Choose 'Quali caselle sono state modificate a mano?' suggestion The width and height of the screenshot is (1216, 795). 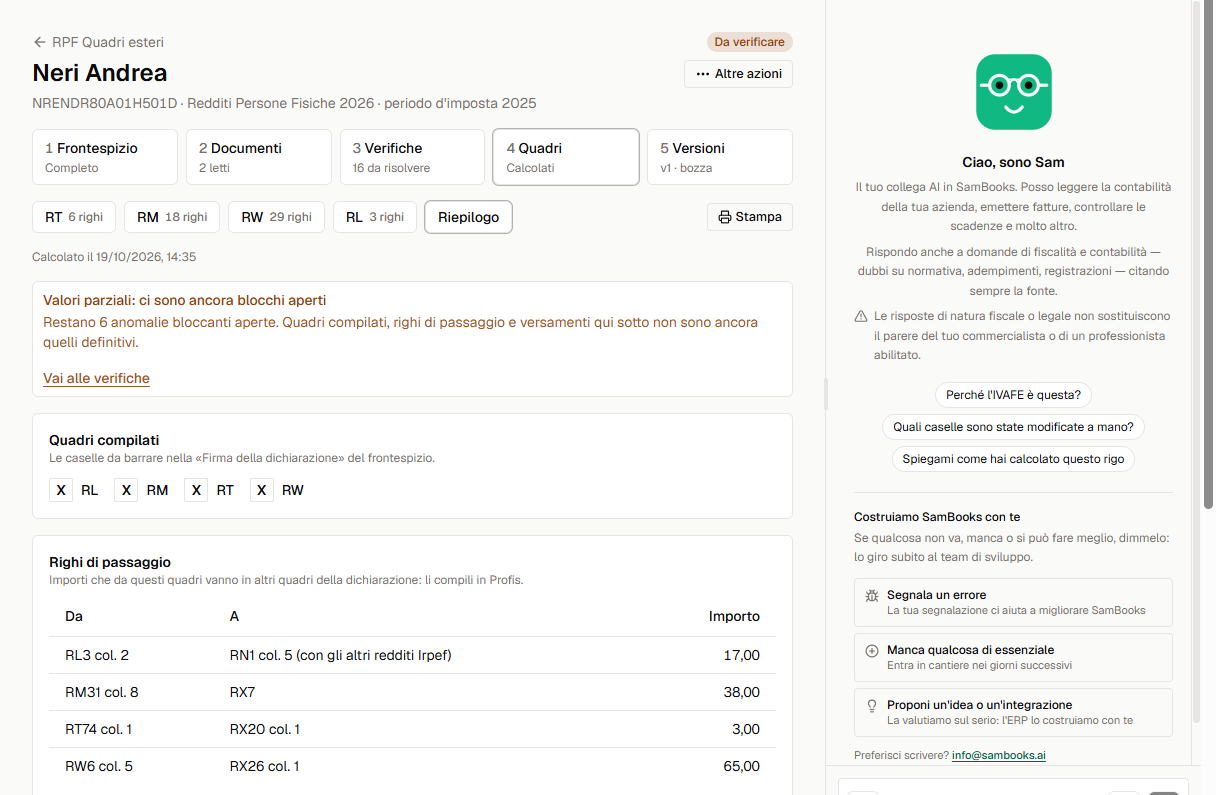pos(1013,427)
